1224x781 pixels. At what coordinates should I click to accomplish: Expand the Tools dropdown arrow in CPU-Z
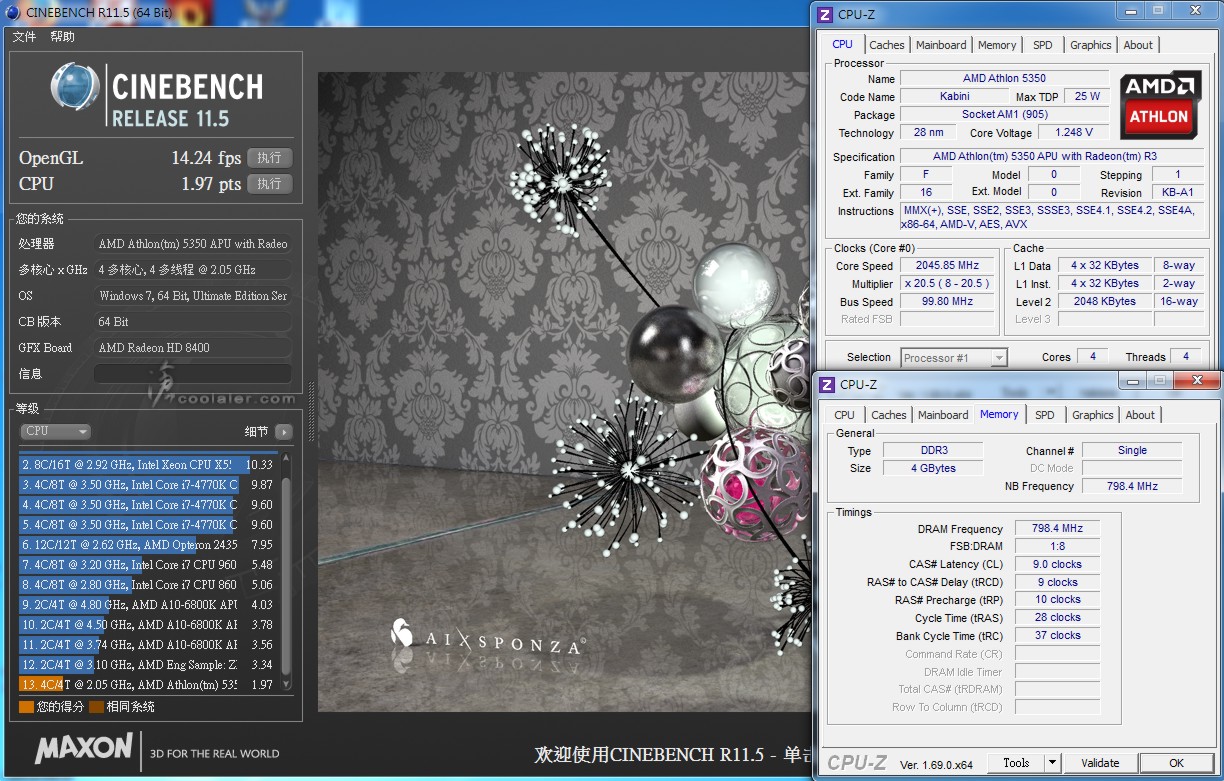[x=1051, y=763]
